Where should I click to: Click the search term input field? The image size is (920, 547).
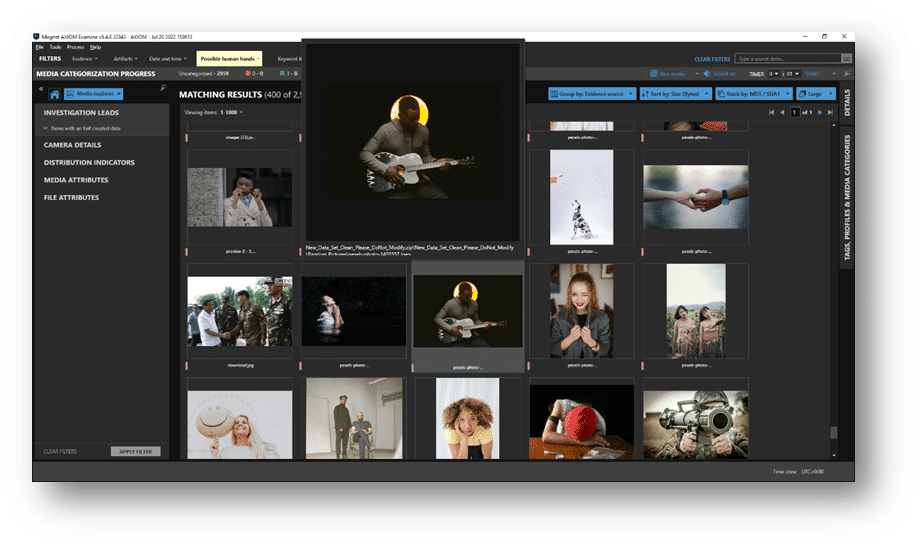click(788, 59)
